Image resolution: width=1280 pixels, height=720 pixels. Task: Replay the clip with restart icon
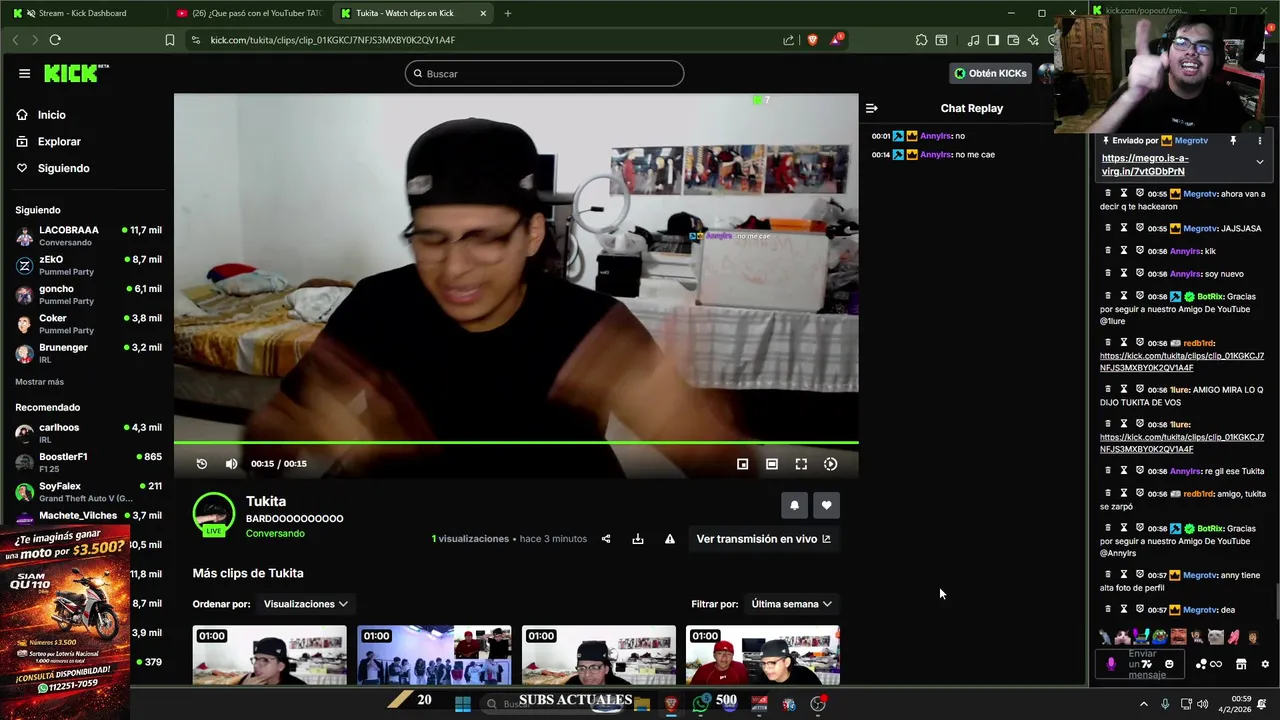(x=201, y=464)
